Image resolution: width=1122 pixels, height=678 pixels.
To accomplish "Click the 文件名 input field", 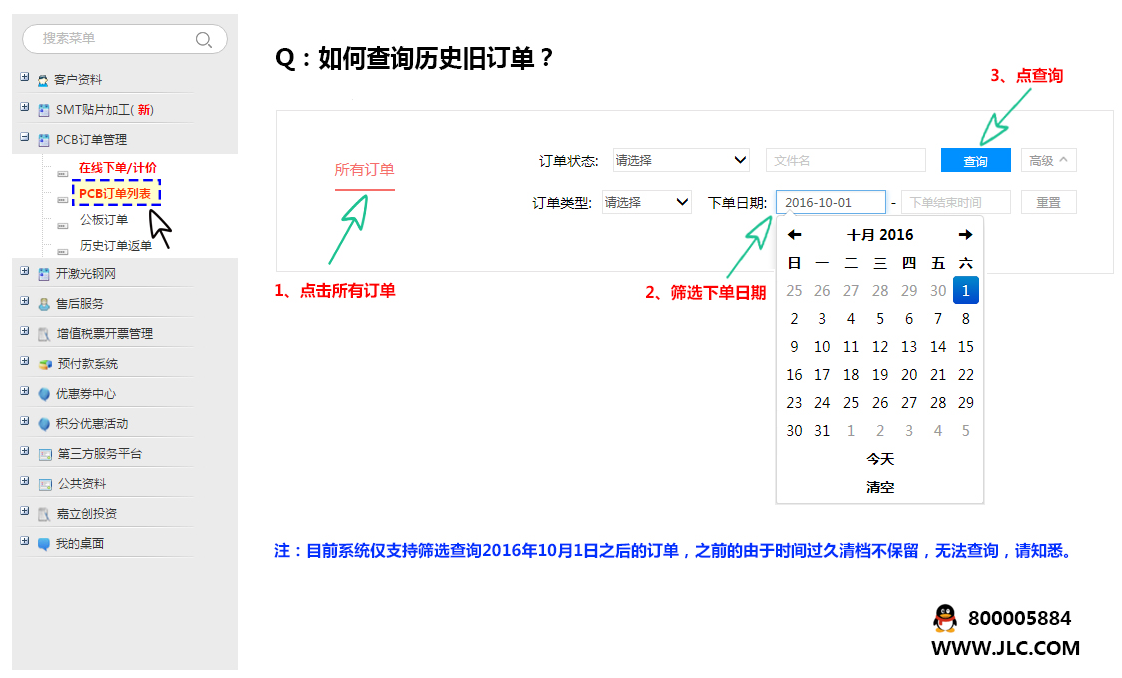I will (845, 160).
